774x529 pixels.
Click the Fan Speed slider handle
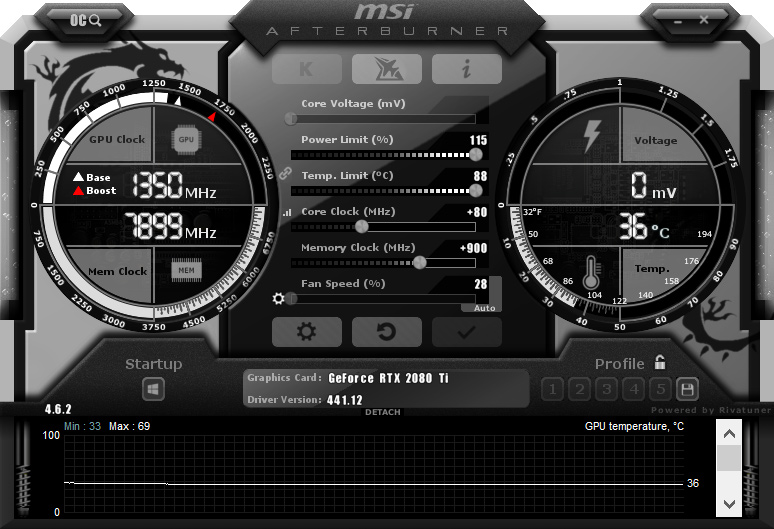(x=291, y=299)
